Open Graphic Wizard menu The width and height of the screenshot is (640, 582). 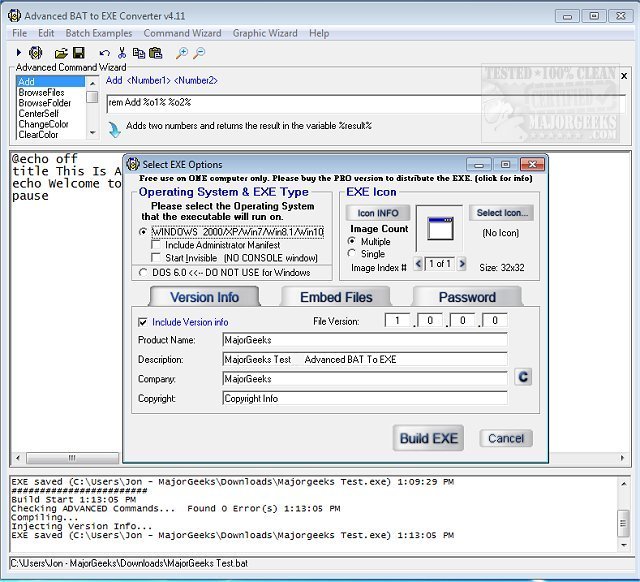tap(265, 33)
